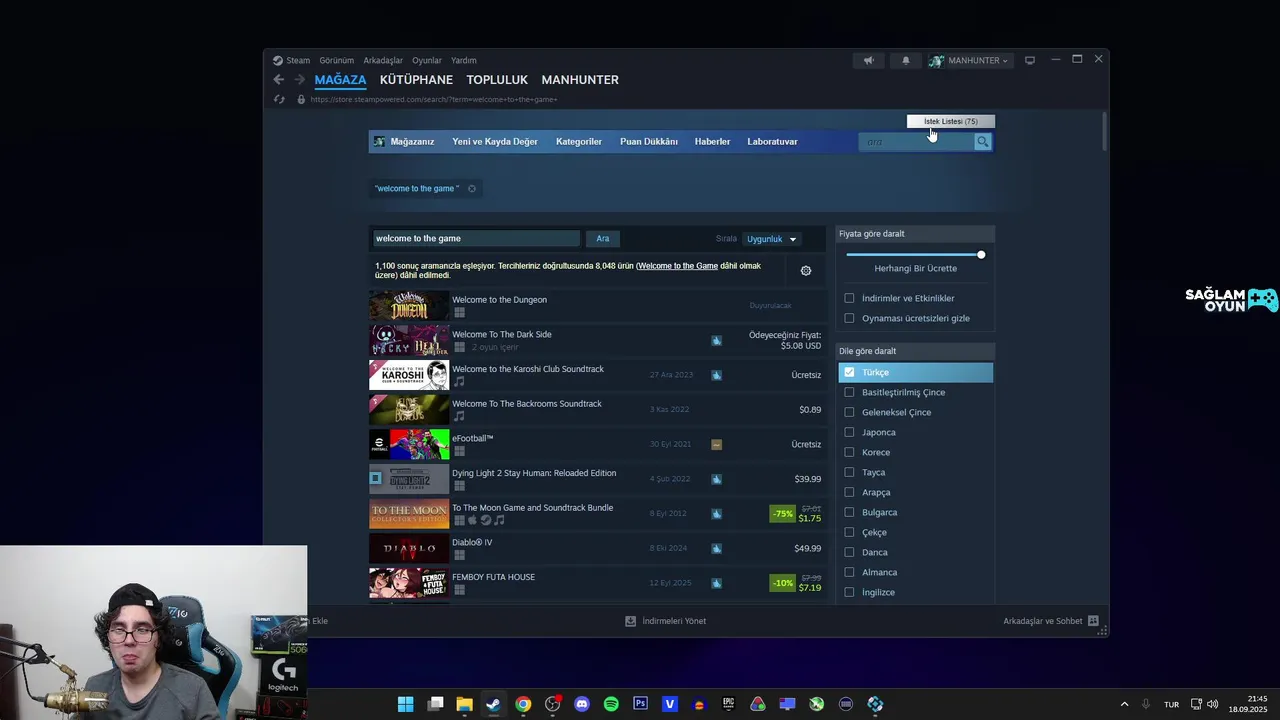The image size is (1280, 720).
Task: Adjust the price range slider handle
Action: click(x=981, y=255)
